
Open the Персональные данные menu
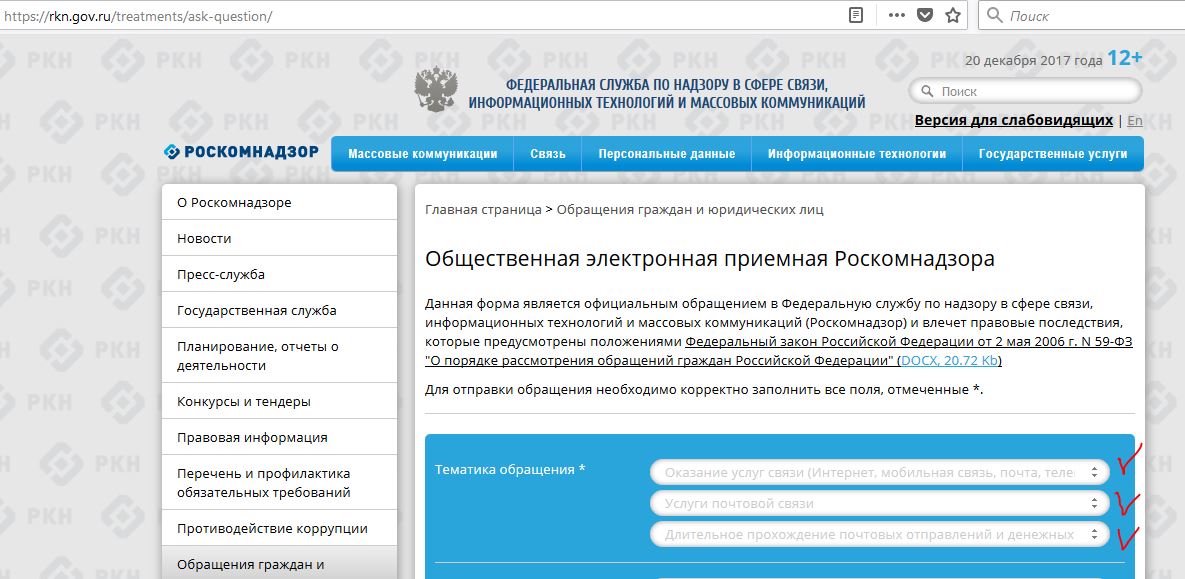(667, 153)
